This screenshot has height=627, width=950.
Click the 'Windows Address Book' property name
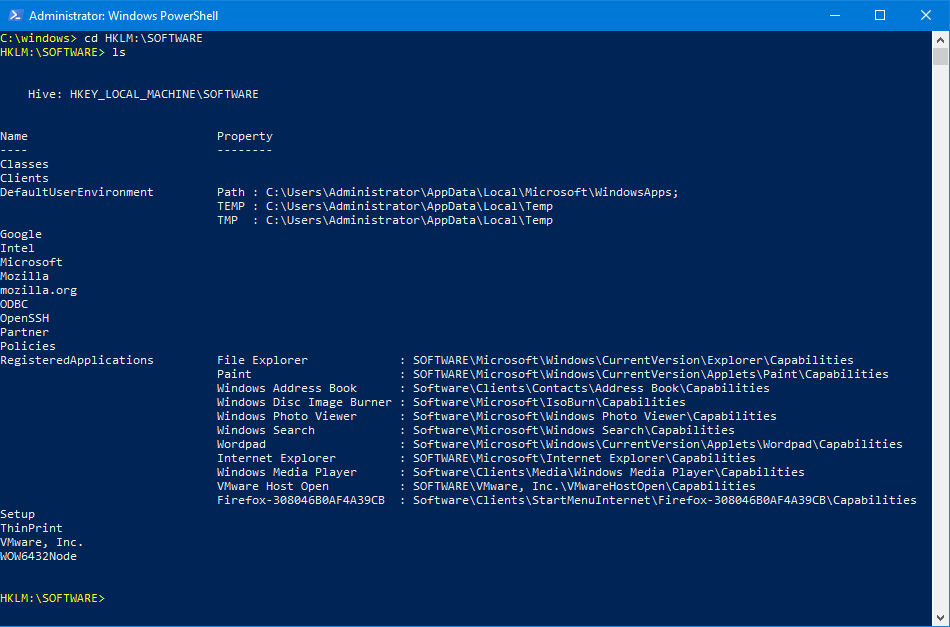287,388
